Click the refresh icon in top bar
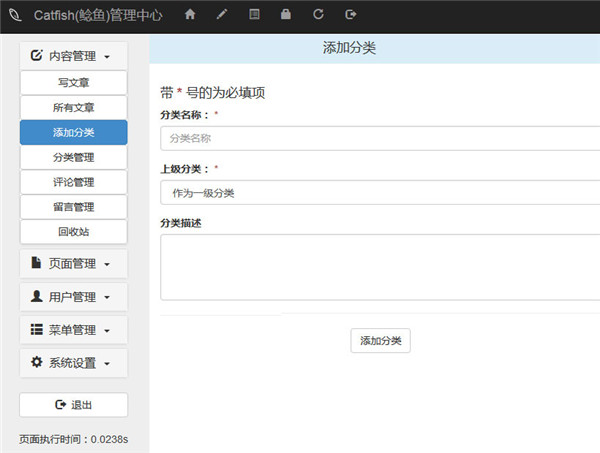The width and height of the screenshot is (600, 453). click(318, 15)
